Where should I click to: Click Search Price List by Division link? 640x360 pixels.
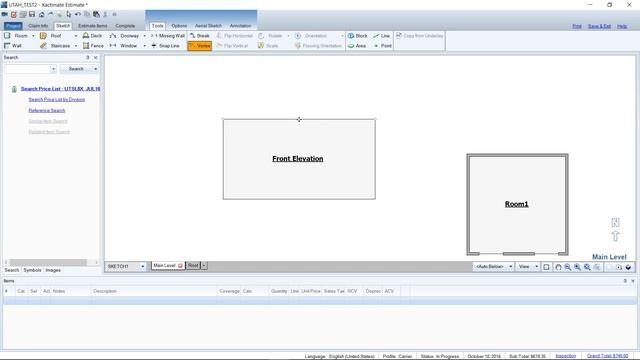57,100
